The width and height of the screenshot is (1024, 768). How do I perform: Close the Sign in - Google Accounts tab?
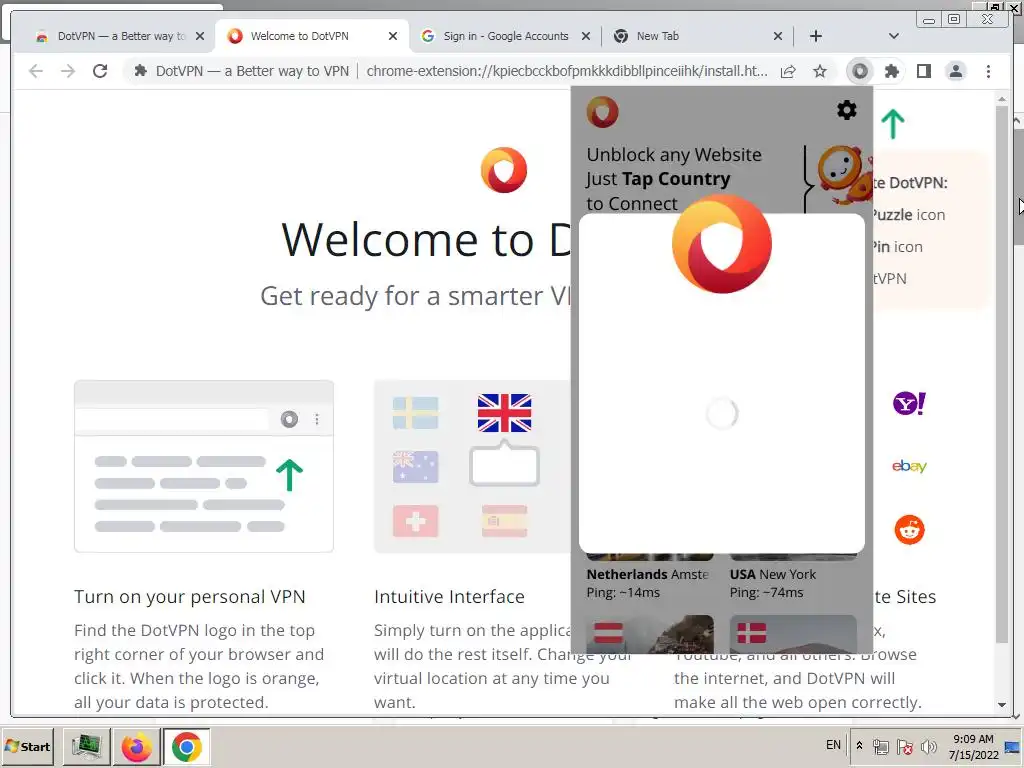tap(586, 36)
